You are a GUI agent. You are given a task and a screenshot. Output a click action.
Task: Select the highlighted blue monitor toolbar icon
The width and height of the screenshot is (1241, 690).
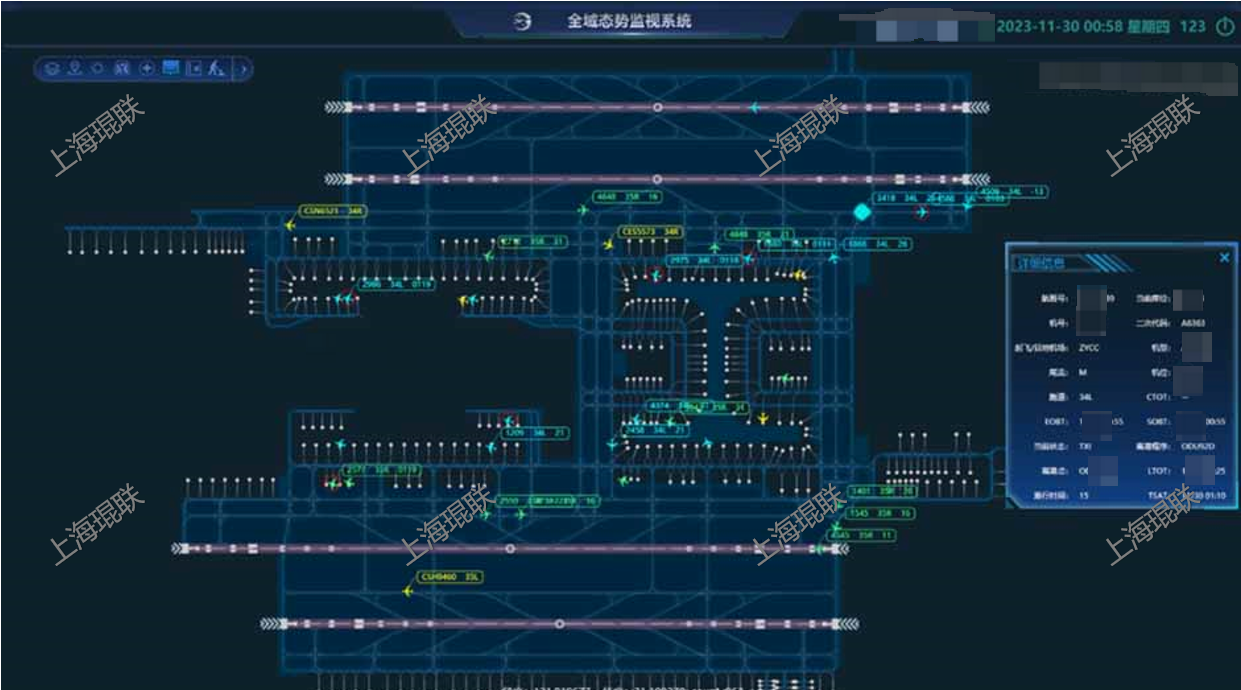[x=170, y=68]
